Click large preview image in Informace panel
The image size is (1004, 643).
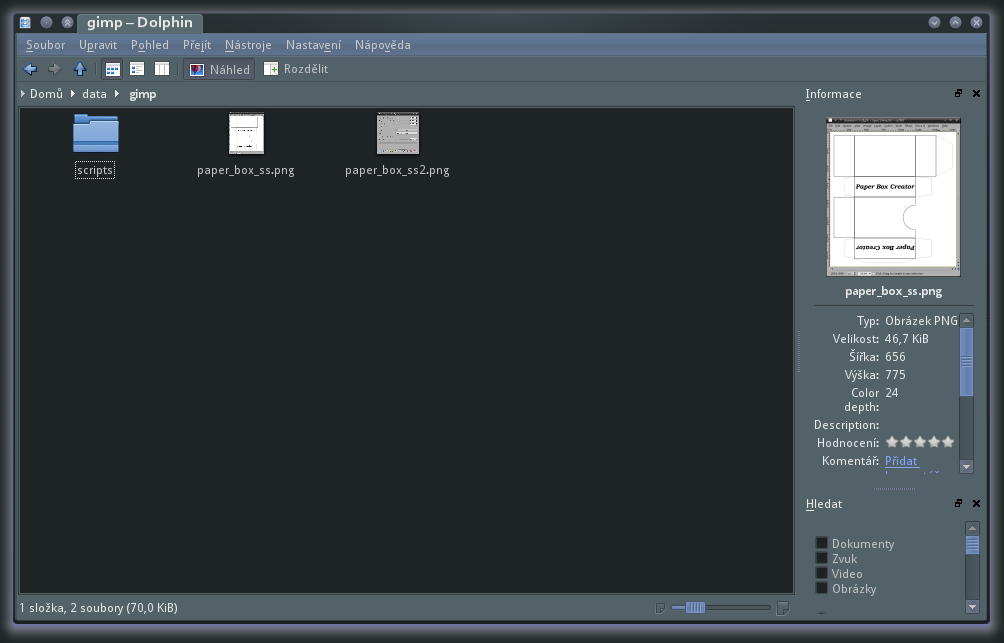(893, 197)
